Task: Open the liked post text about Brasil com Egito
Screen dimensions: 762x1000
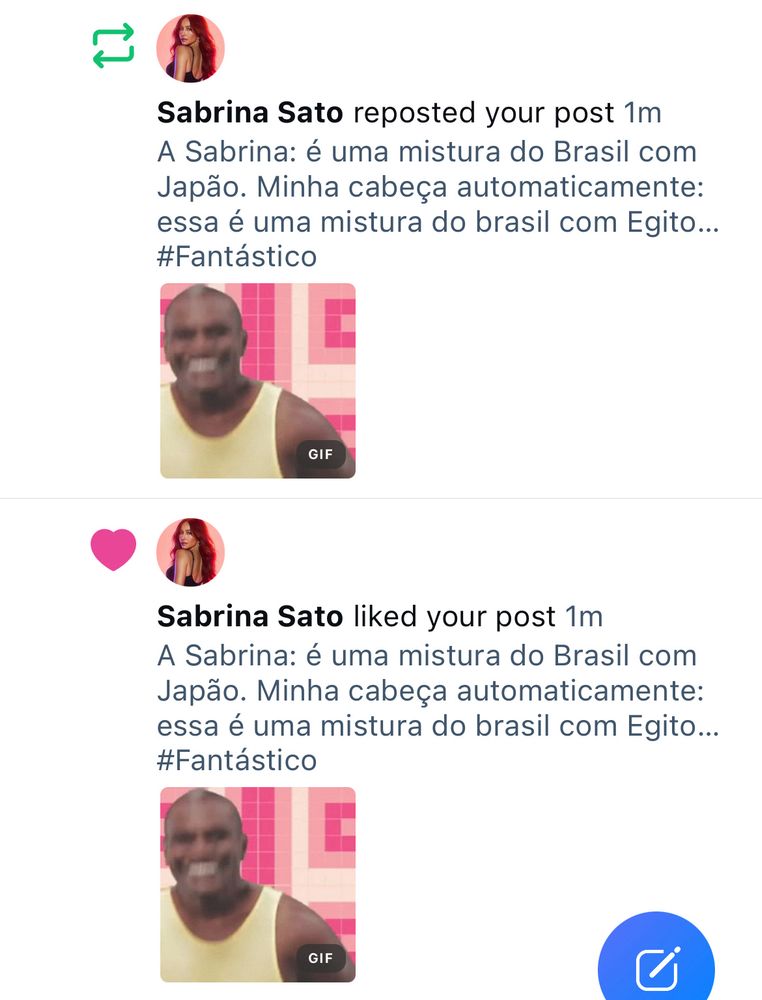Action: pos(438,708)
